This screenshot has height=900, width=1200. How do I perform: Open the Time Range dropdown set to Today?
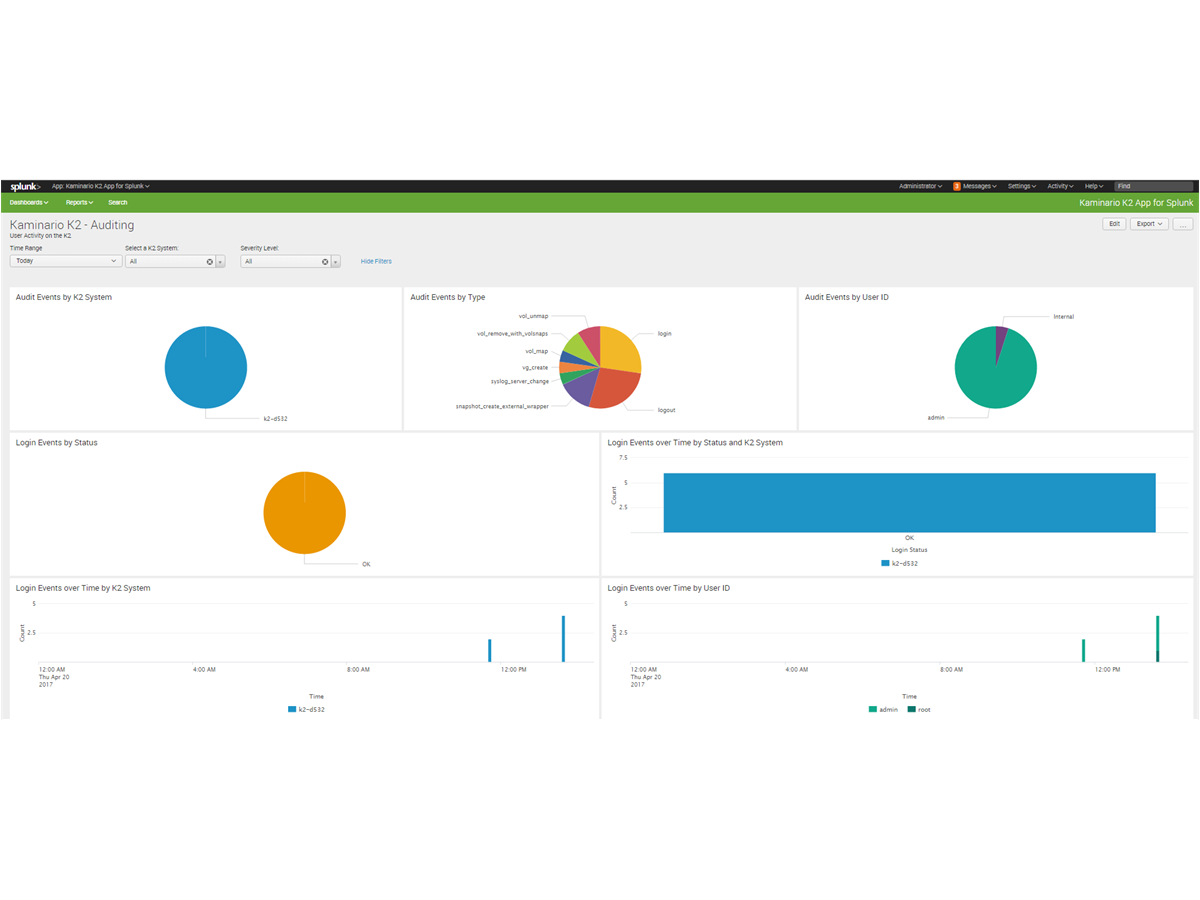pyautogui.click(x=66, y=261)
